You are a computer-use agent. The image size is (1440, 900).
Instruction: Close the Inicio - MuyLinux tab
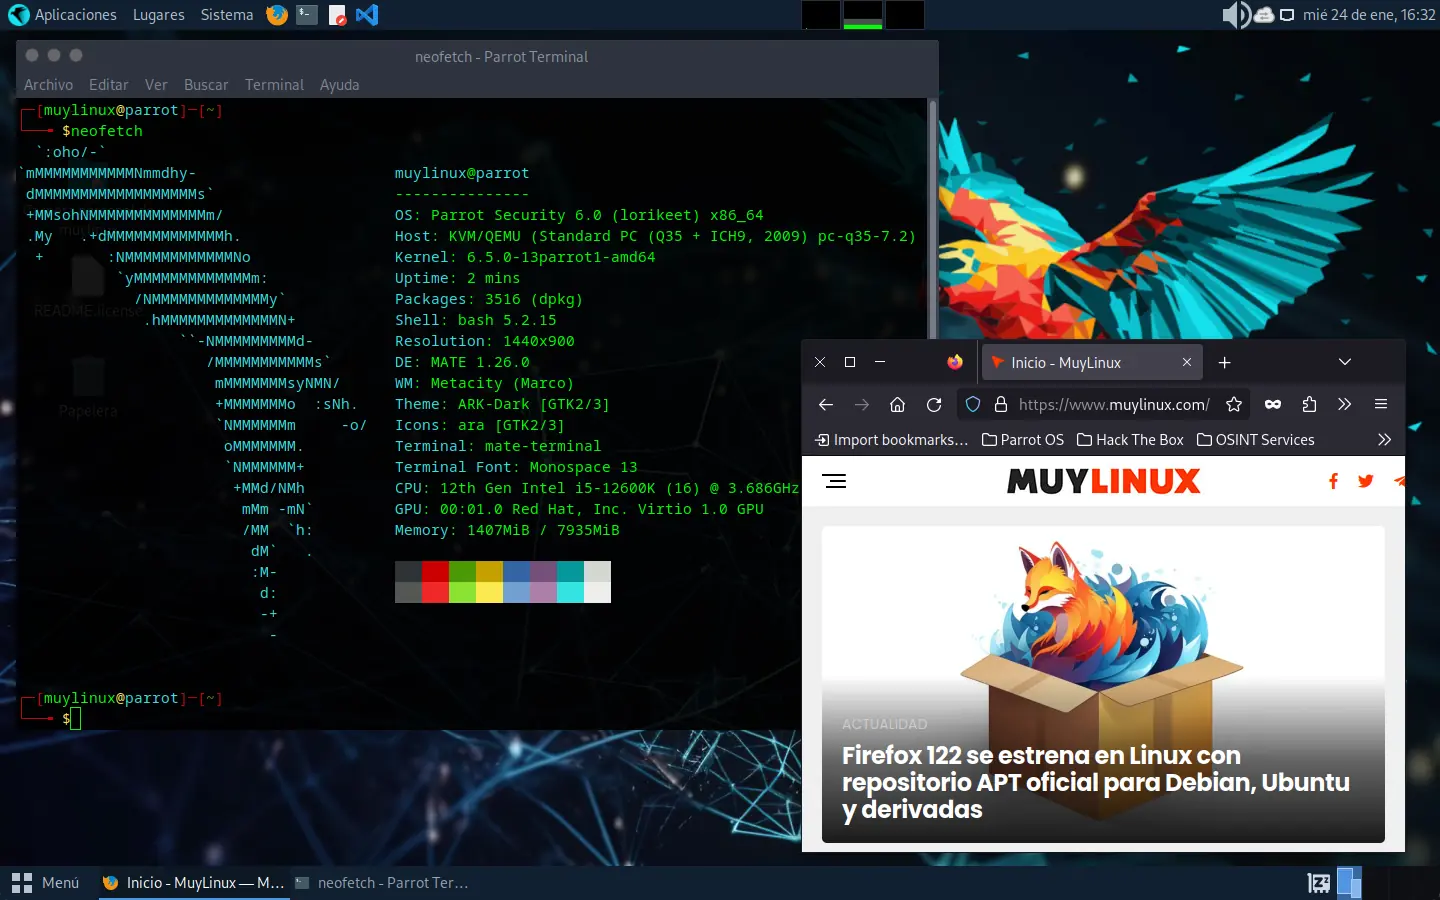coord(1187,362)
